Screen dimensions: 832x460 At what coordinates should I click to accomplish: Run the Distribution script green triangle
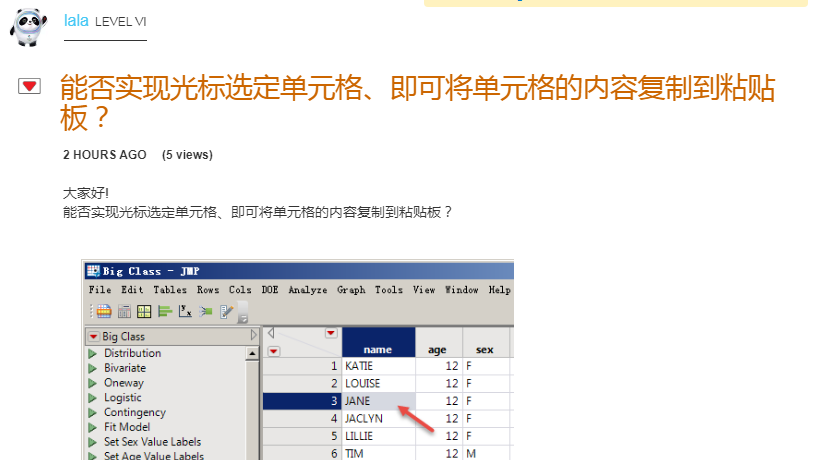point(93,353)
